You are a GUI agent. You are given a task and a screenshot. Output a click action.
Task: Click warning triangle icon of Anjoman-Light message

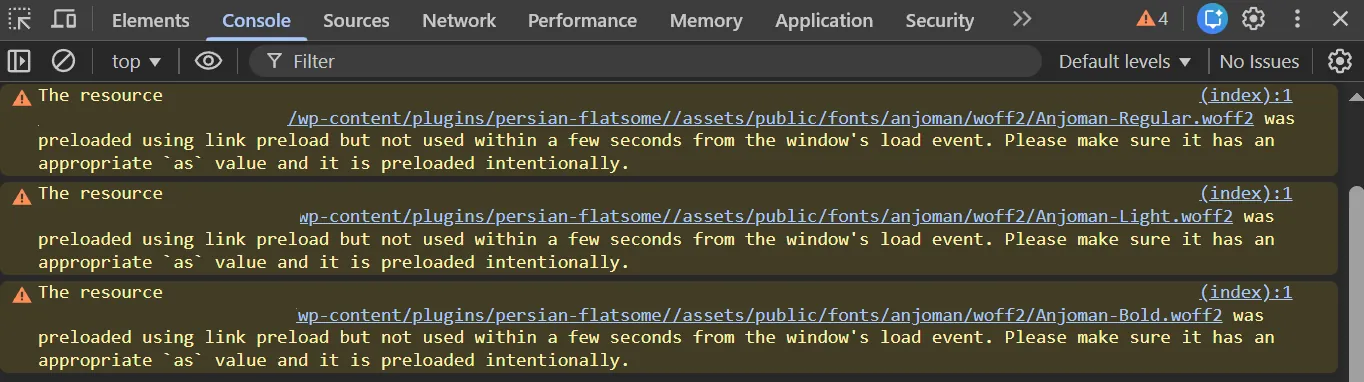21,196
